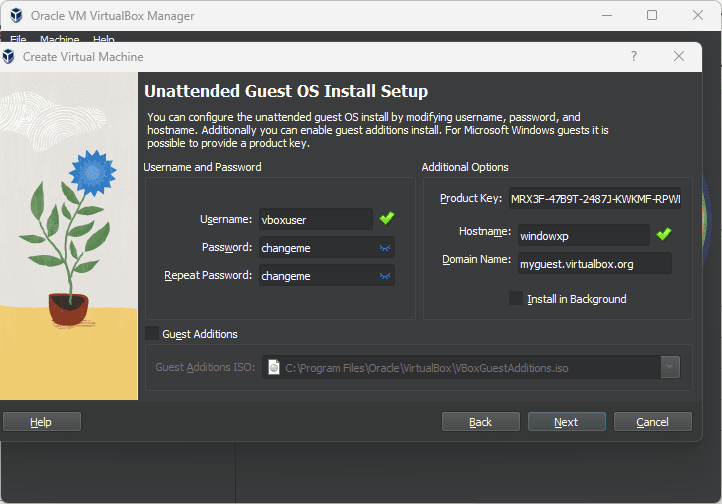Image resolution: width=722 pixels, height=504 pixels.
Task: Click the question mark help icon in title bar
Action: [x=633, y=57]
